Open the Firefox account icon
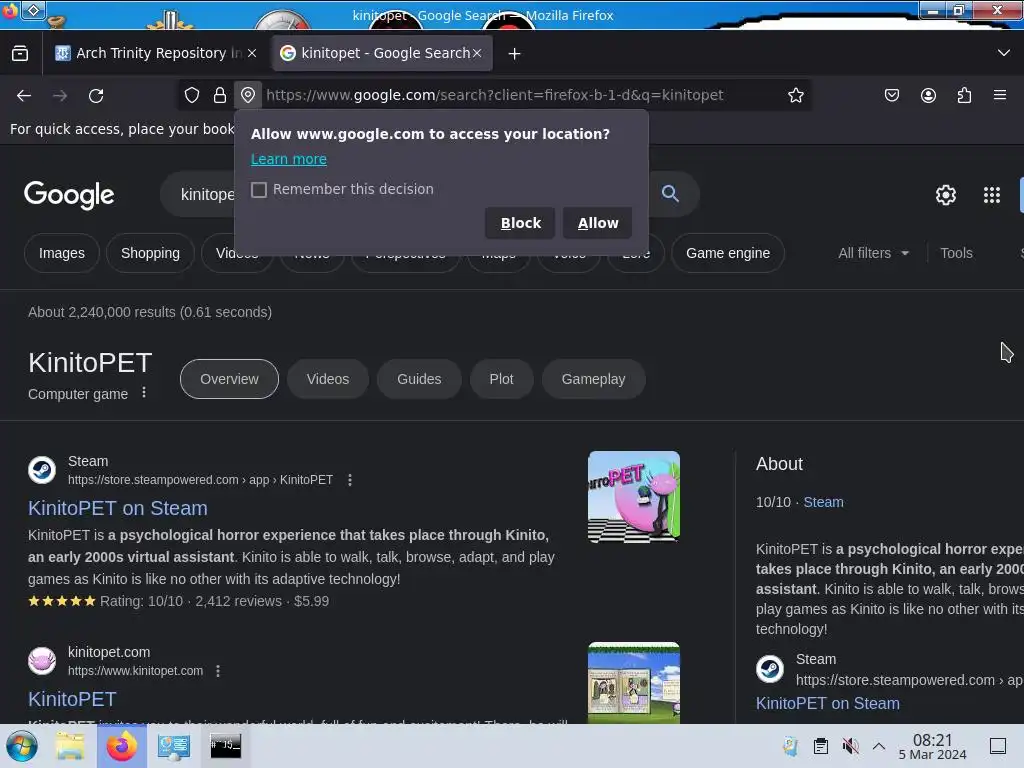The width and height of the screenshot is (1024, 768). [x=928, y=95]
